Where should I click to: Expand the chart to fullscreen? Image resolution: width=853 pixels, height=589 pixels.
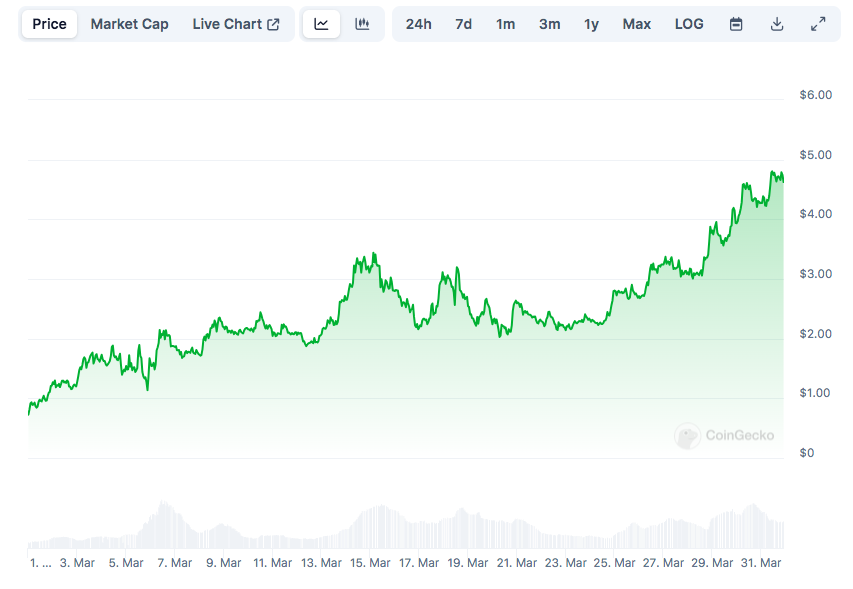[818, 24]
